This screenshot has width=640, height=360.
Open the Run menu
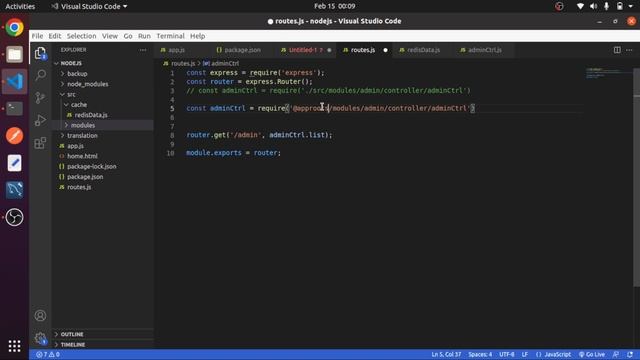pyautogui.click(x=144, y=36)
